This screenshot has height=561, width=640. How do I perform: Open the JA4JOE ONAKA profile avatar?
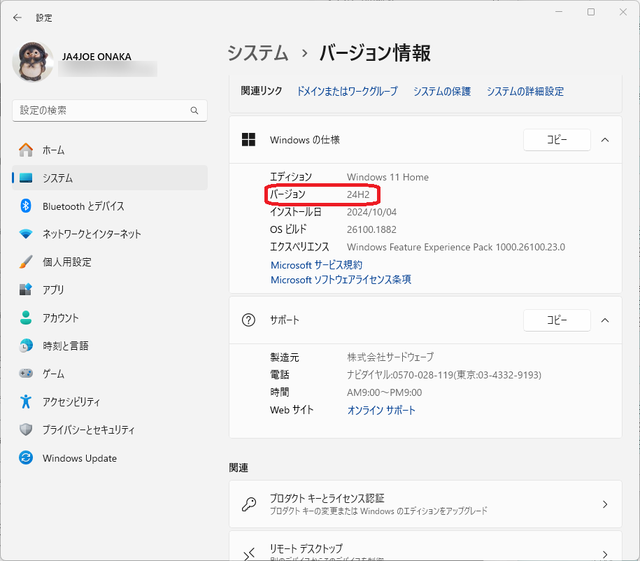coord(33,61)
